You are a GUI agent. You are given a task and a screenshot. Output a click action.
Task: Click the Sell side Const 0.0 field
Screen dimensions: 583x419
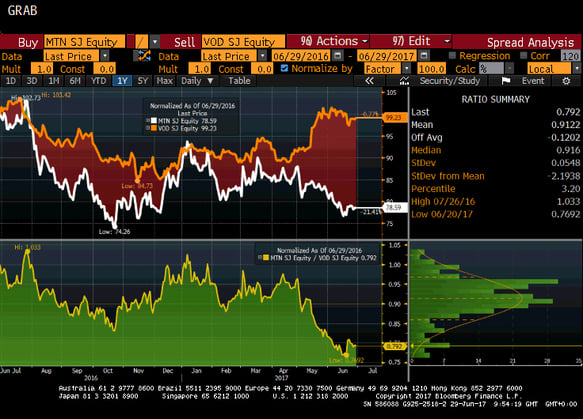pyautogui.click(x=262, y=69)
